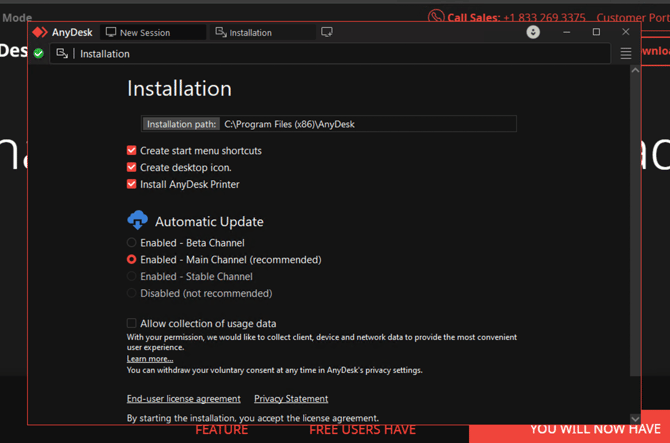Click the Installation heading text
The width and height of the screenshot is (670, 443).
point(179,88)
